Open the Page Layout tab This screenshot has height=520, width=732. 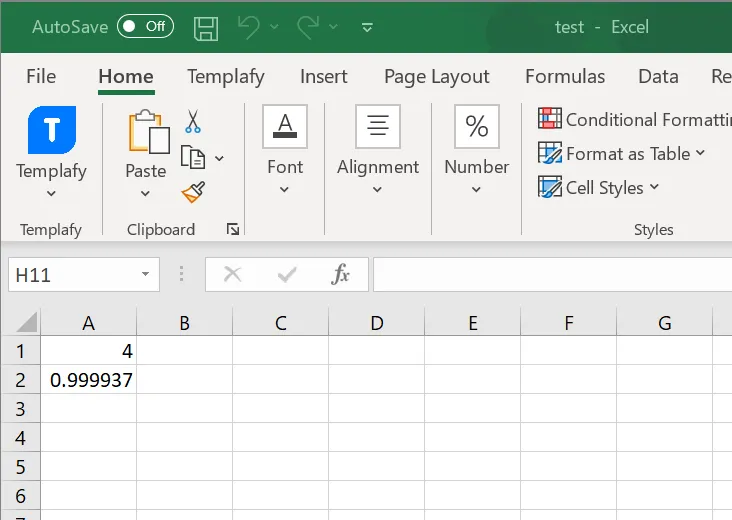tap(437, 76)
